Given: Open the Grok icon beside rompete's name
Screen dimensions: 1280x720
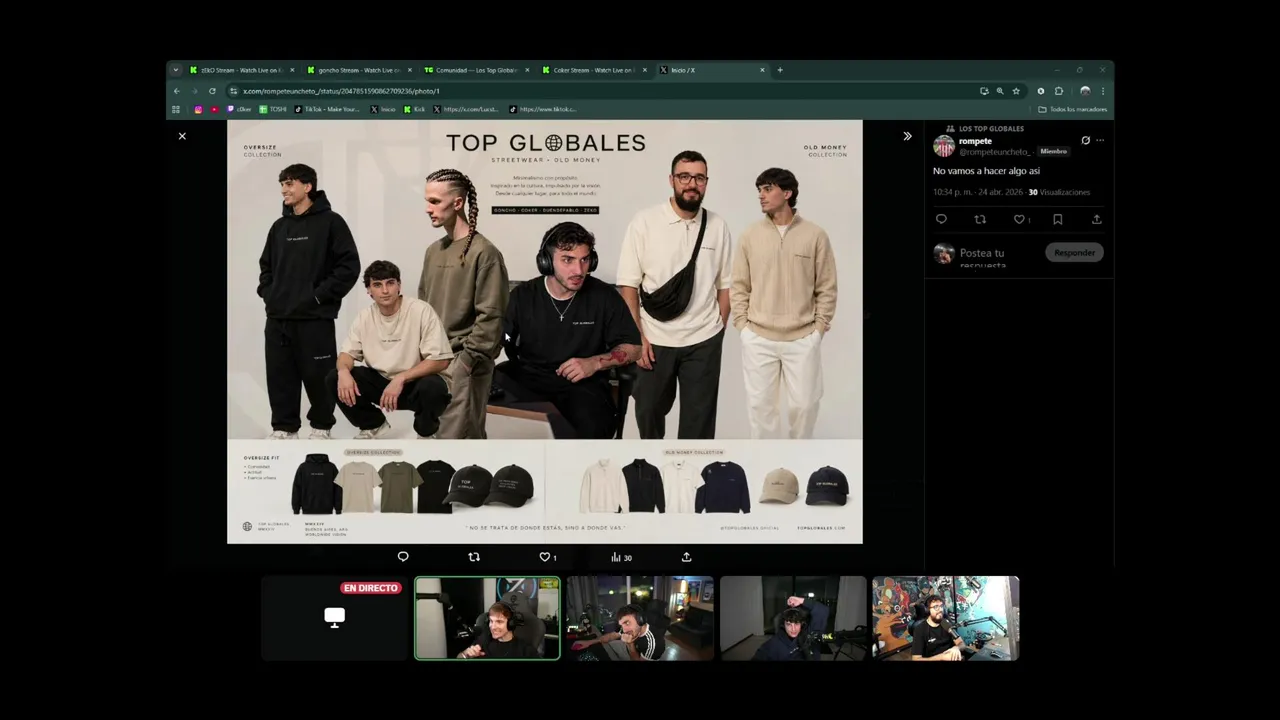Looking at the screenshot, I should pyautogui.click(x=1085, y=141).
